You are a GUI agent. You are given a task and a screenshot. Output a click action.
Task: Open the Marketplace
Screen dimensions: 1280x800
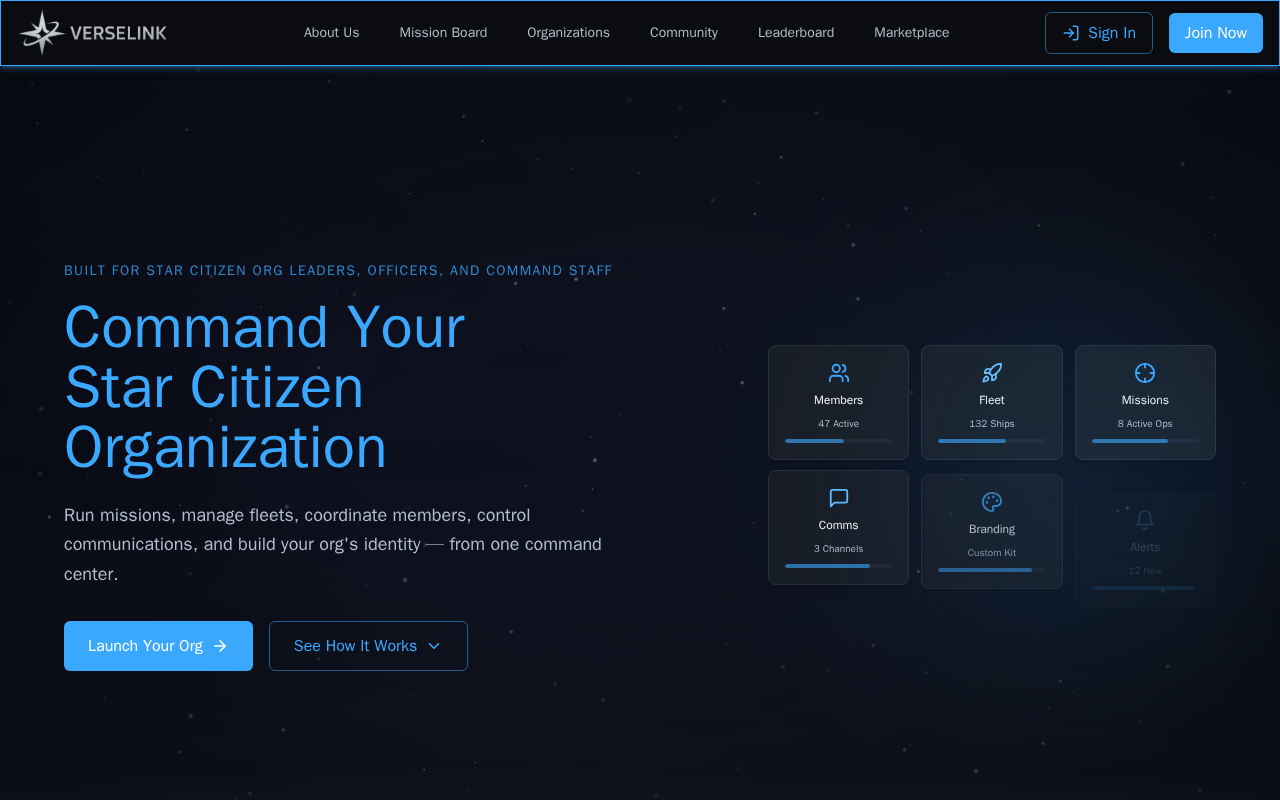(912, 33)
